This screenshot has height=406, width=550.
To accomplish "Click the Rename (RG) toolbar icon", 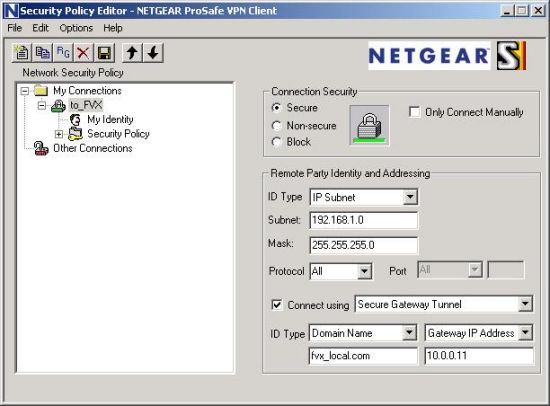I will 63,53.
